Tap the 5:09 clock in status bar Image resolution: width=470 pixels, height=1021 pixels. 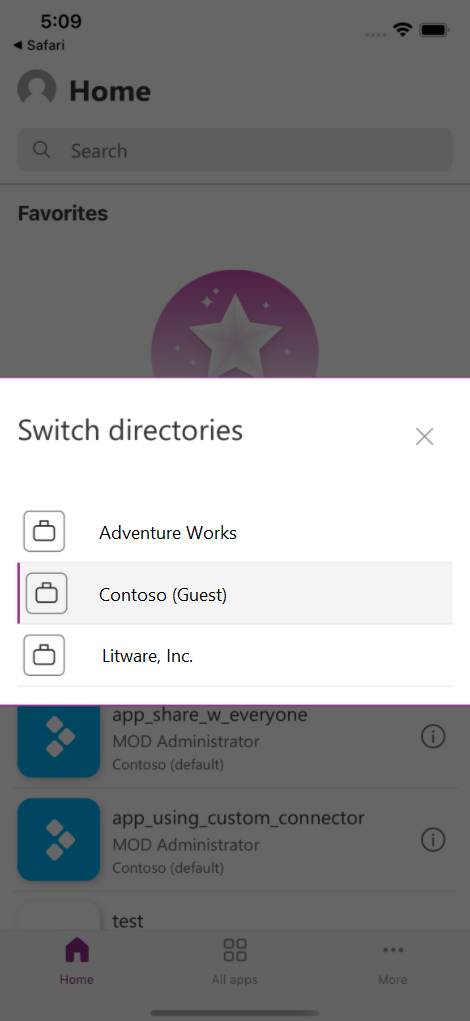click(61, 21)
